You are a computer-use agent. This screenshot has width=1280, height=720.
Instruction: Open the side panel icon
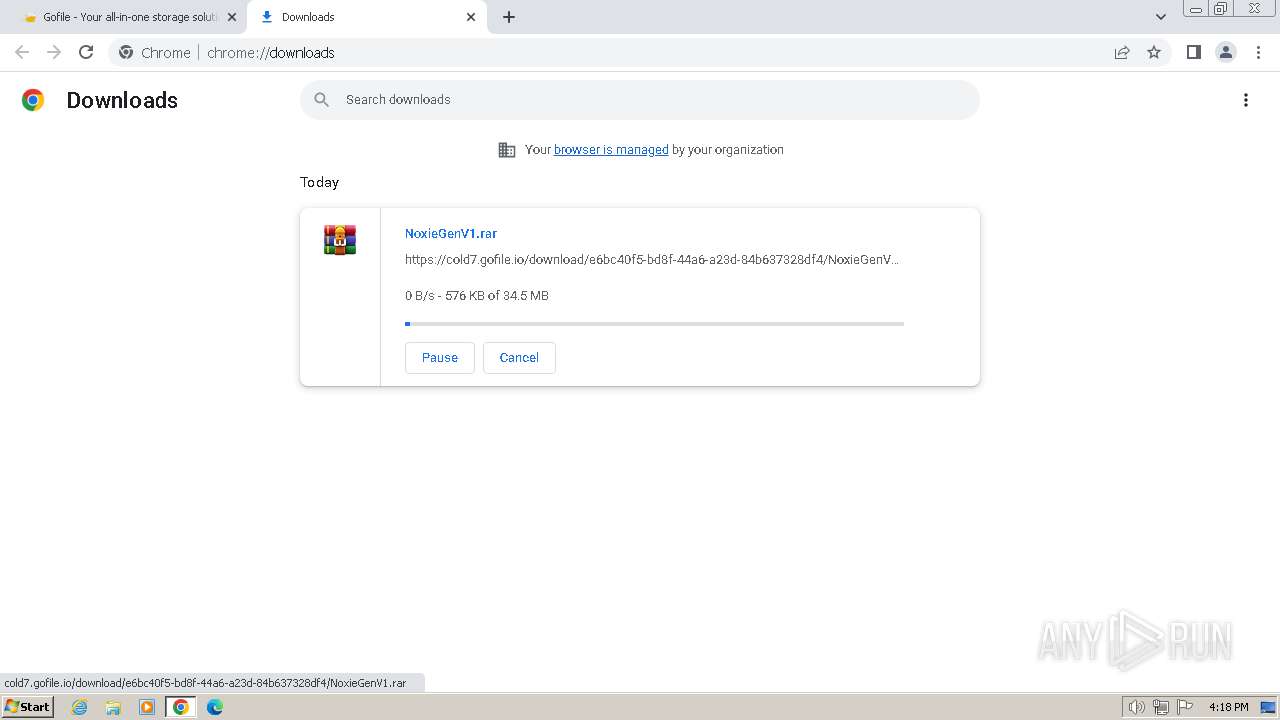[1193, 52]
